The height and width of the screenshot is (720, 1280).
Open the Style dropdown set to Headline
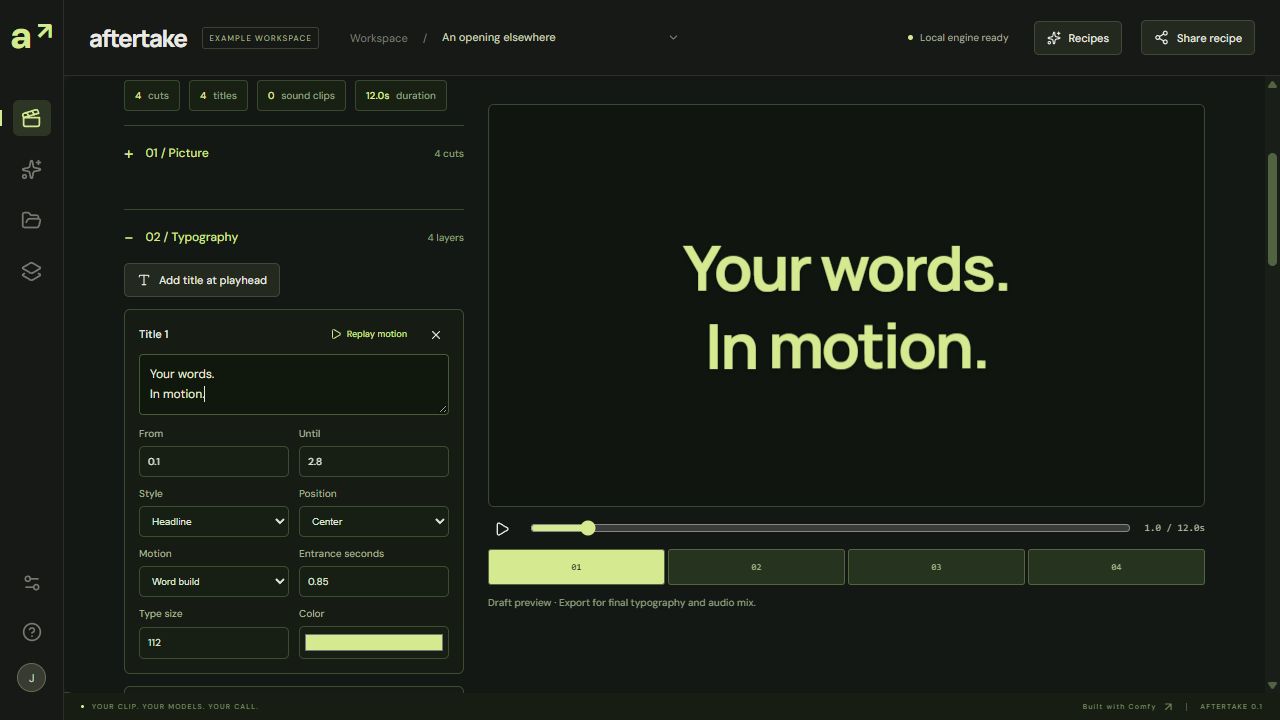(x=214, y=521)
